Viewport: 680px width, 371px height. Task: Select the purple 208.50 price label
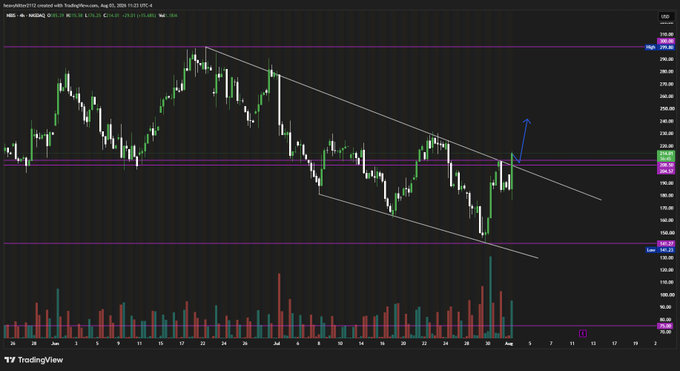click(x=666, y=165)
